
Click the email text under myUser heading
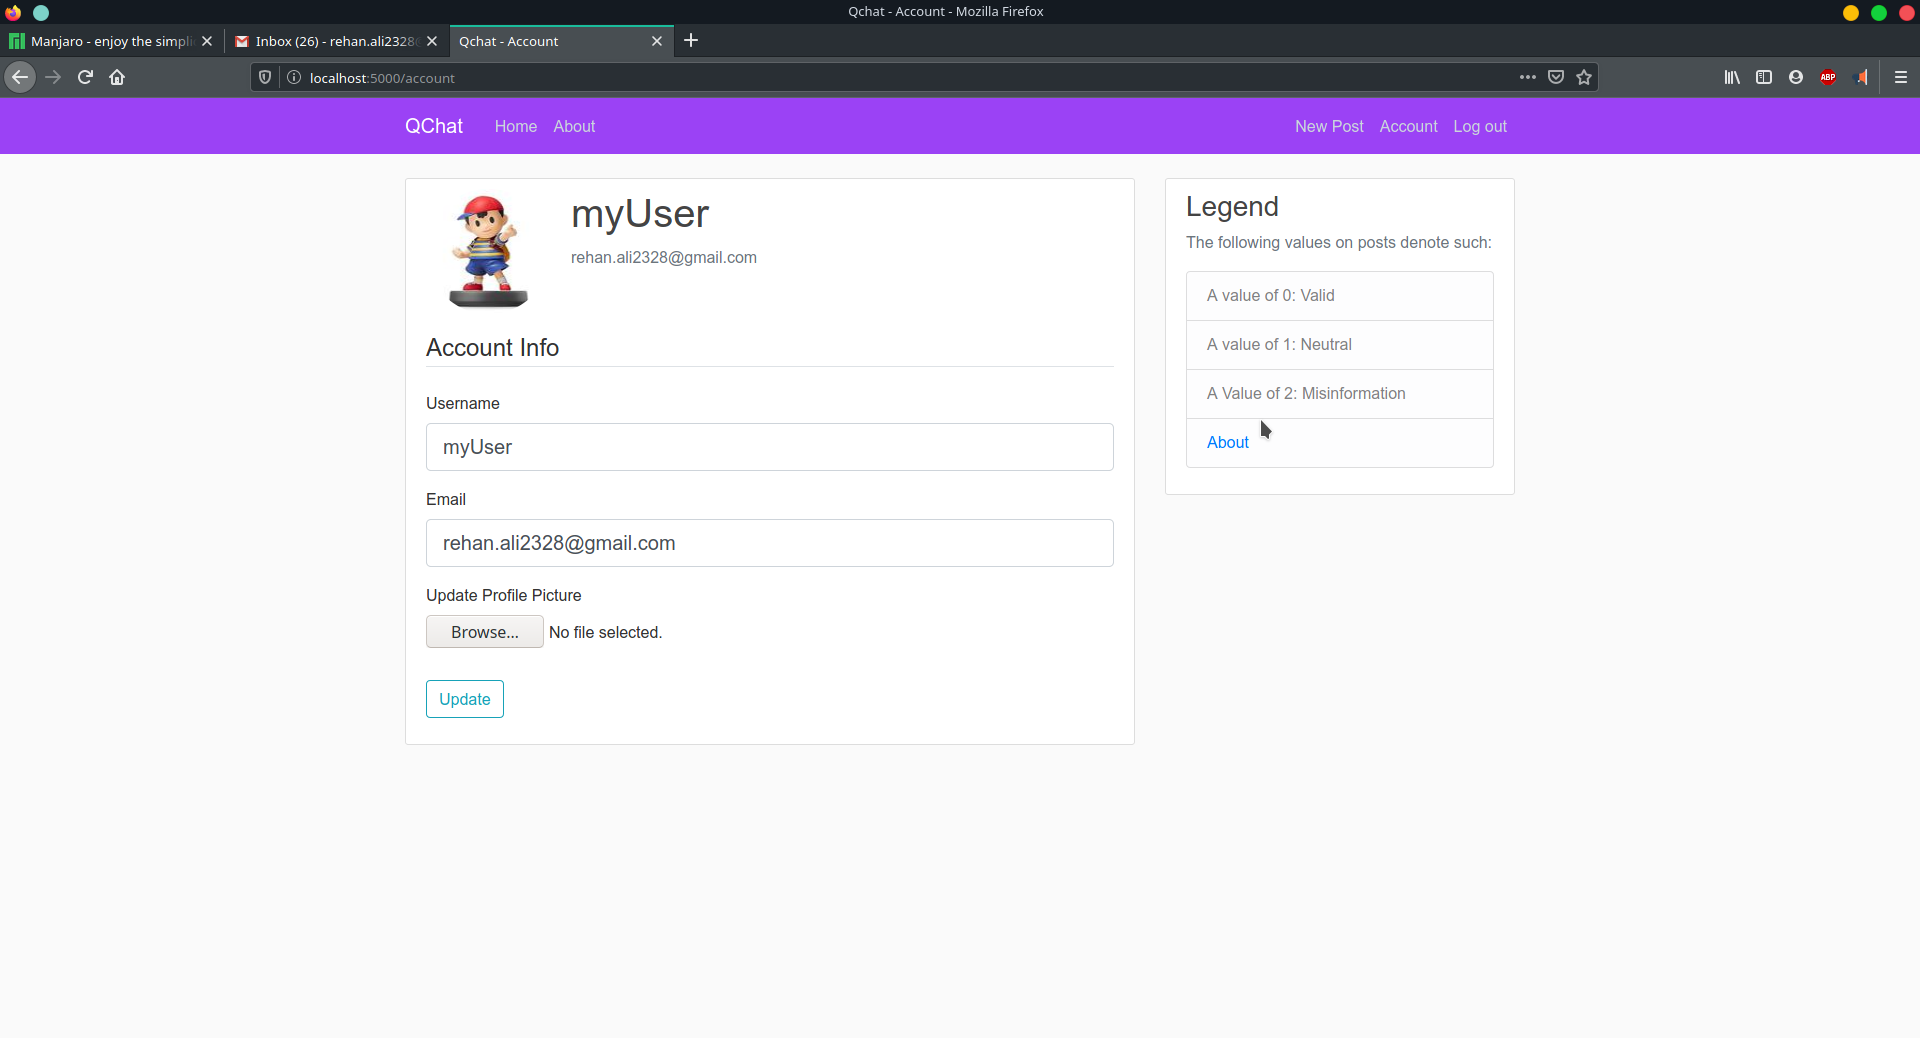664,257
